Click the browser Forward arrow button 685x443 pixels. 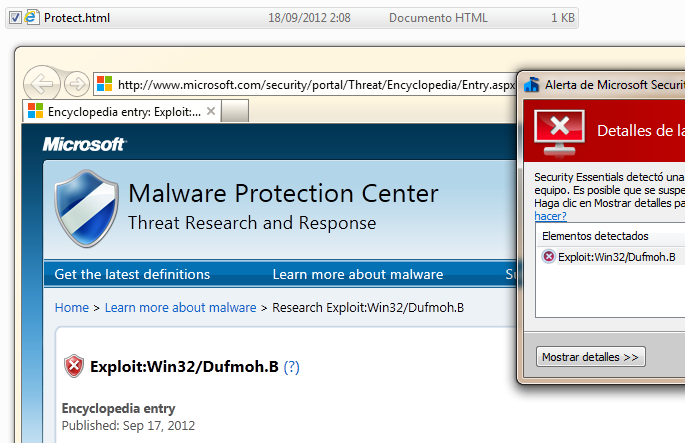click(x=76, y=83)
